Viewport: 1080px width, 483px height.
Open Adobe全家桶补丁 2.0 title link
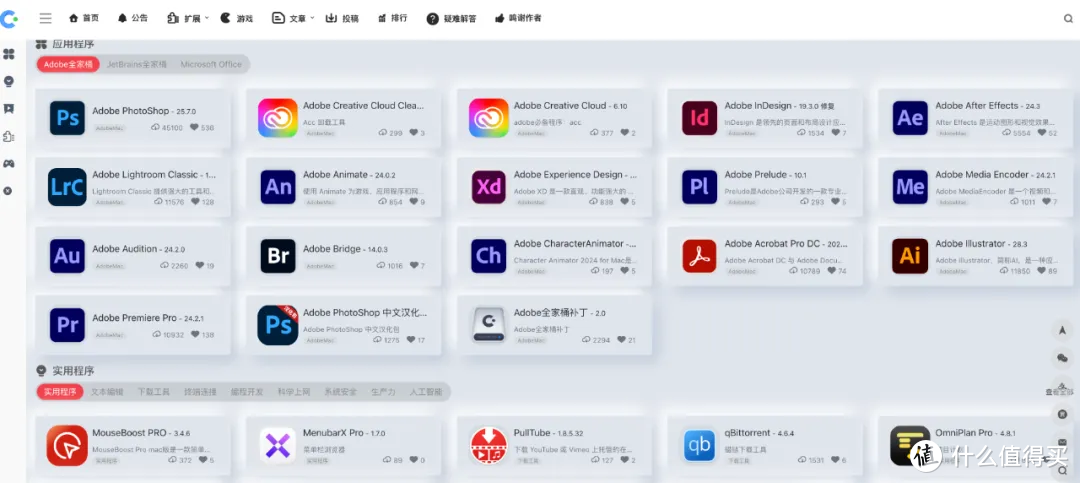tap(559, 313)
